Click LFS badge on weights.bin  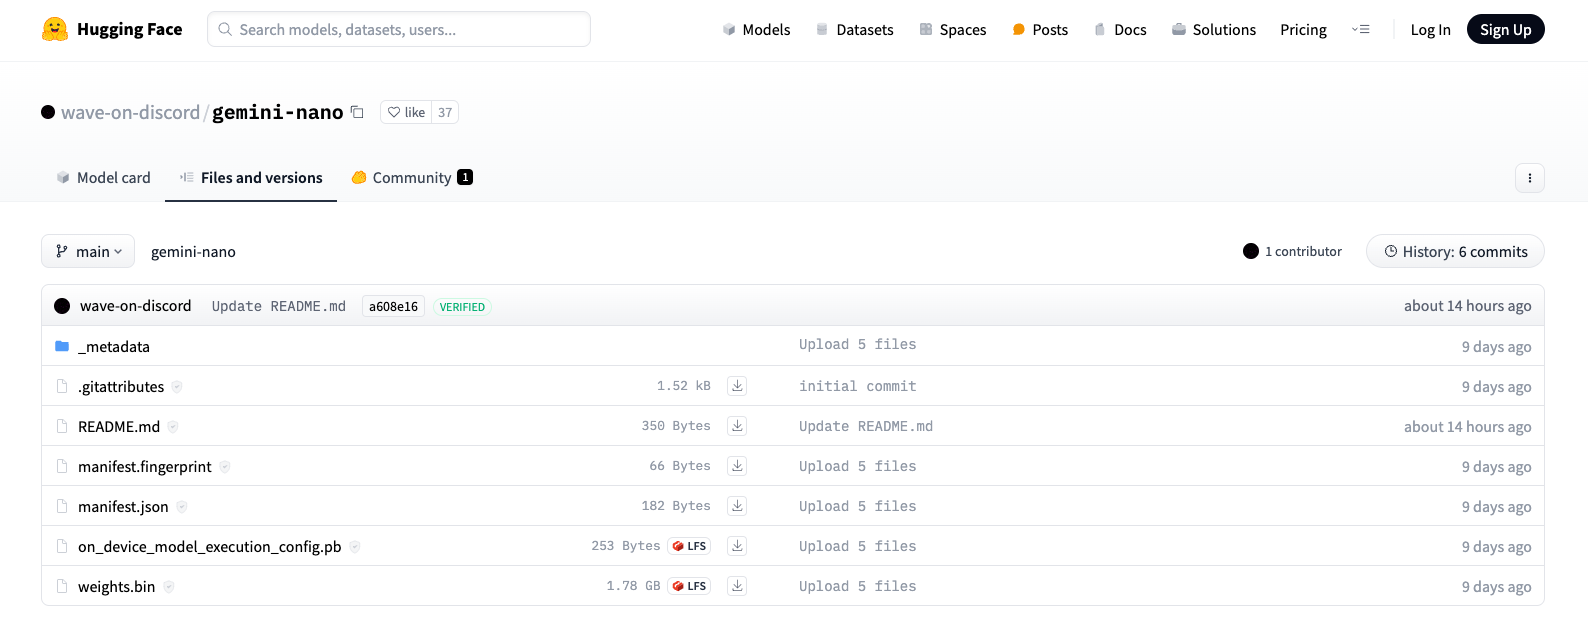click(690, 586)
